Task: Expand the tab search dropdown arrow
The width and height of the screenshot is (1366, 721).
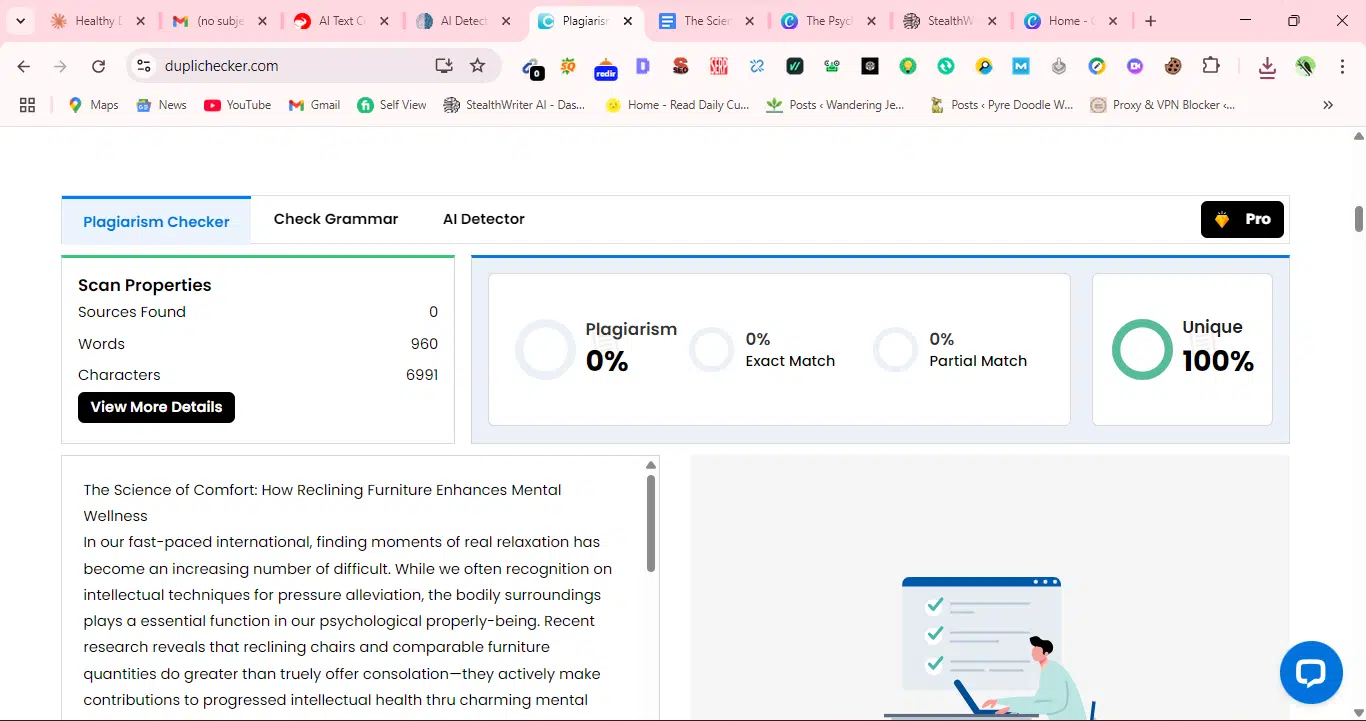Action: [20, 21]
